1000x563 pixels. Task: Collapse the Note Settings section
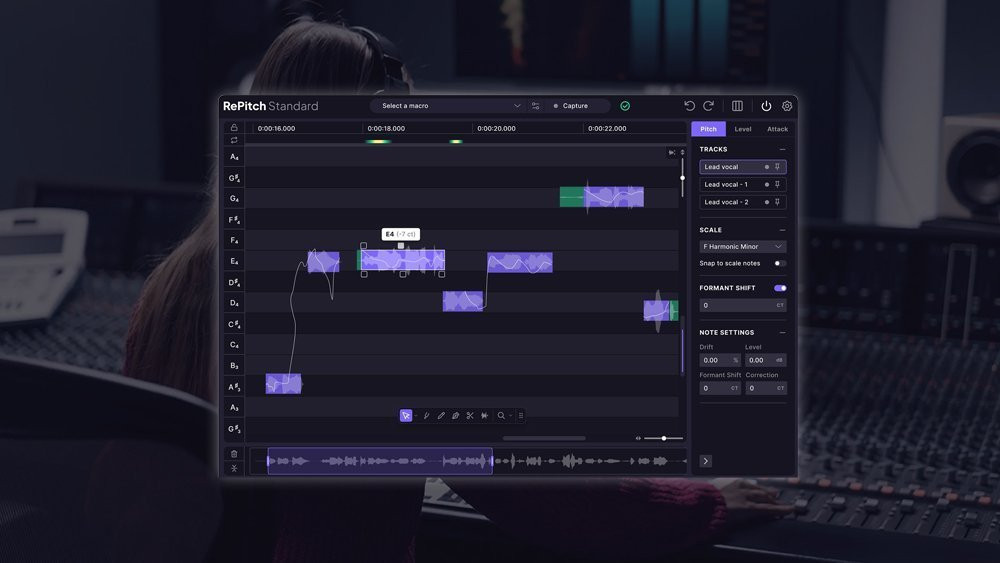(782, 333)
